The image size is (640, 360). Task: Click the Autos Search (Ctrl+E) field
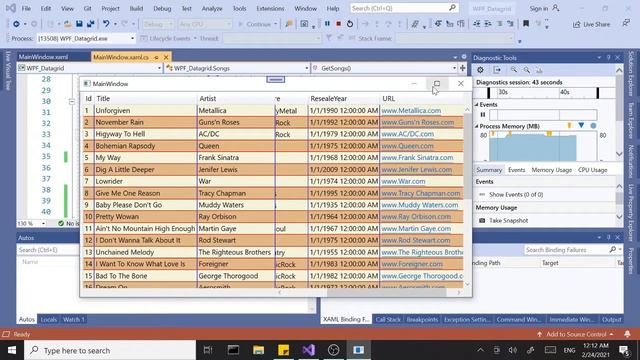coord(48,250)
